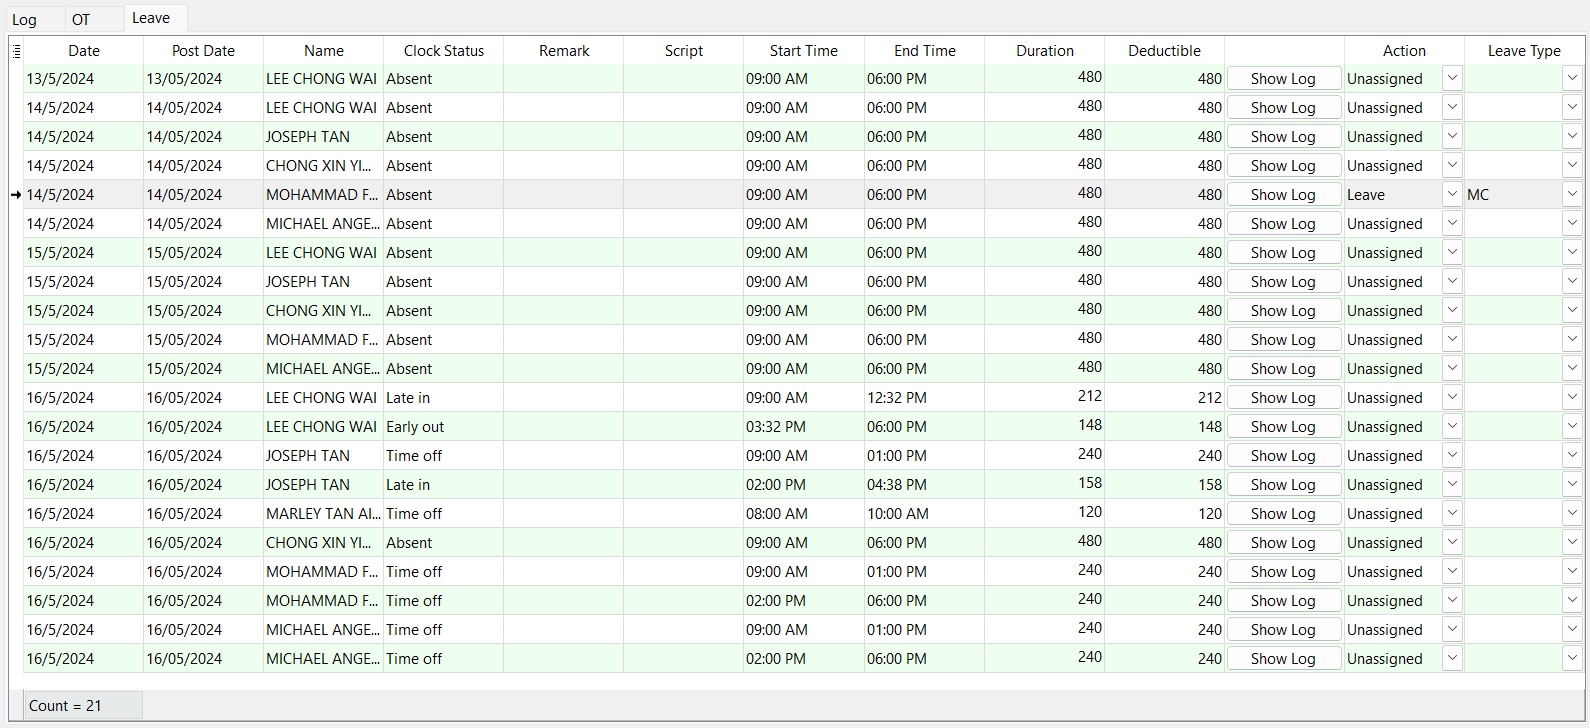Select the 03:32 PM Start Time cell

803,427
